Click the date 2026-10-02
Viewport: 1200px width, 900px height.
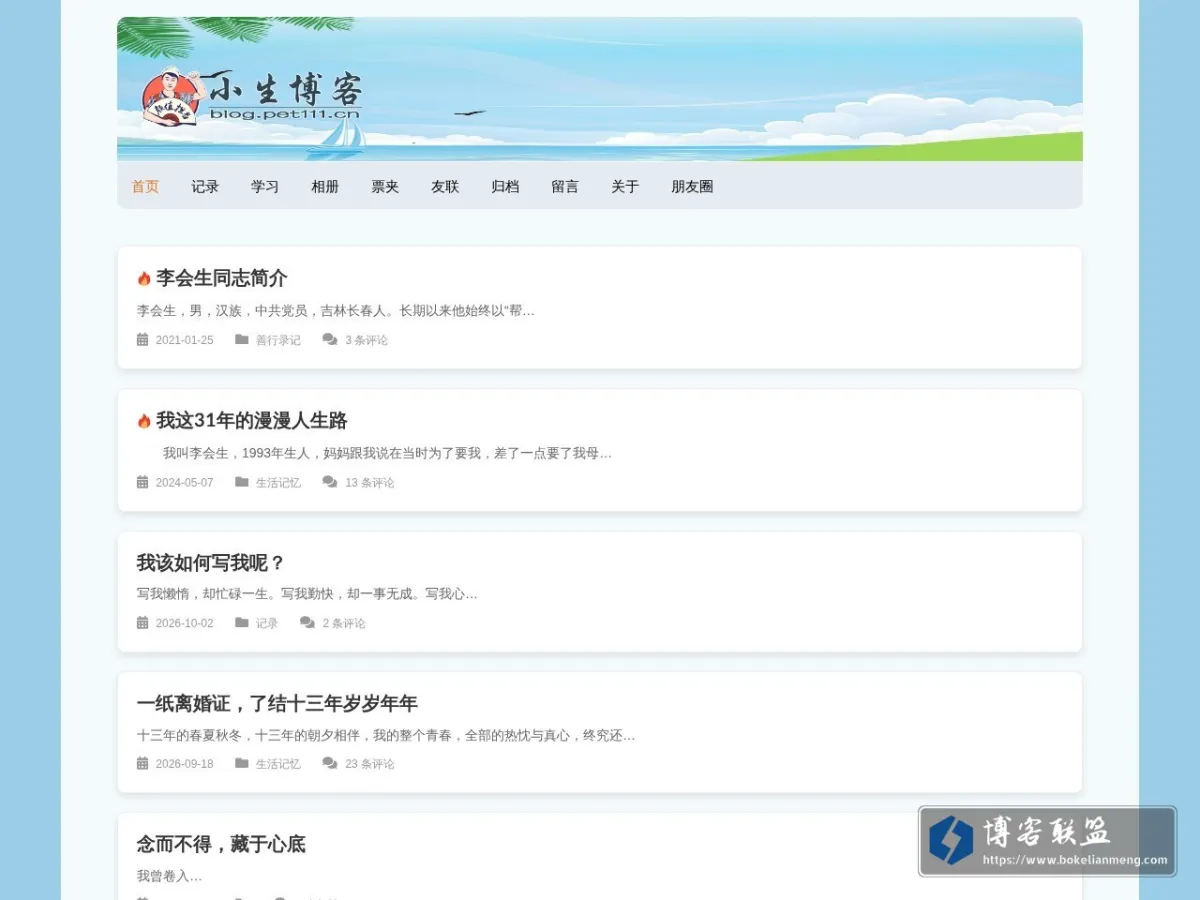coord(184,623)
